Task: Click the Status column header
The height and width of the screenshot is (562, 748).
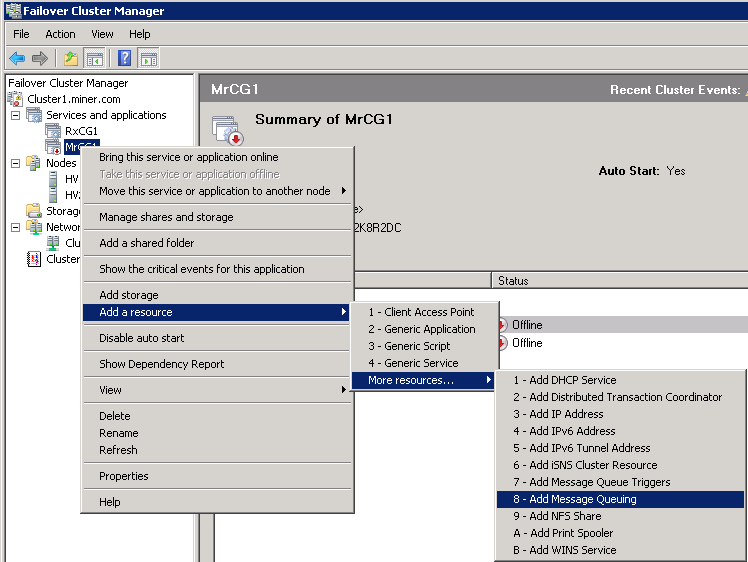Action: coord(513,281)
